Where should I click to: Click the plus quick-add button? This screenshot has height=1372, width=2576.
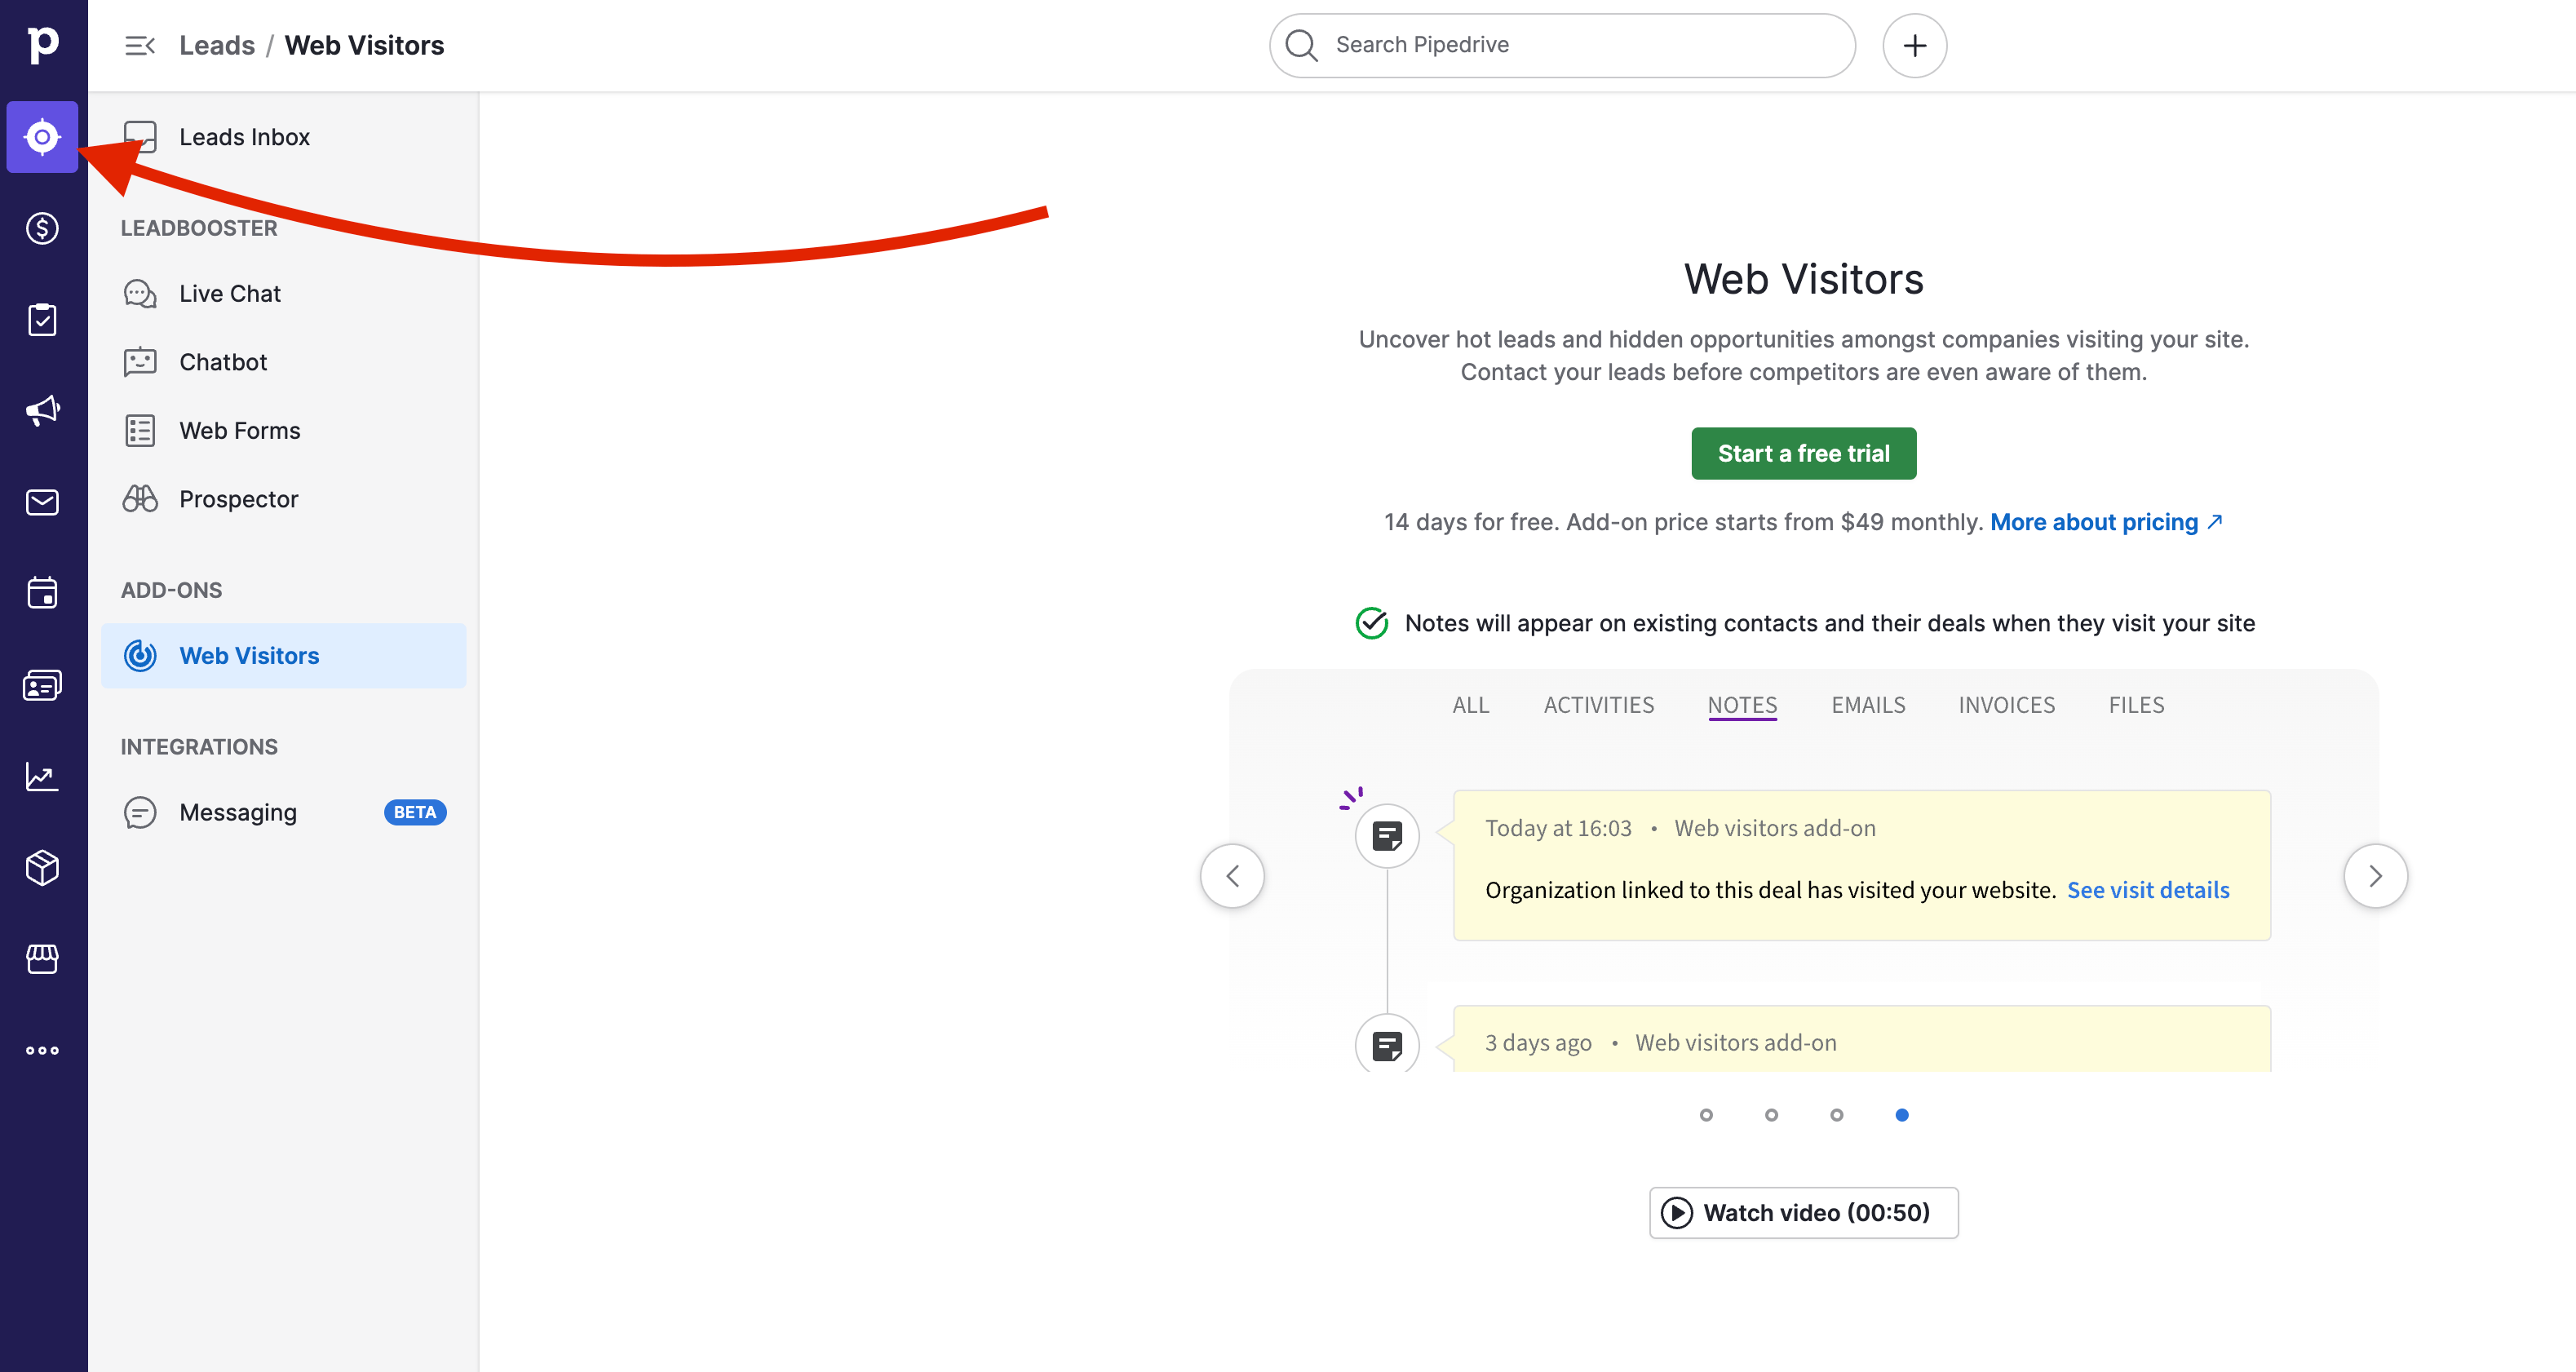coord(1914,45)
